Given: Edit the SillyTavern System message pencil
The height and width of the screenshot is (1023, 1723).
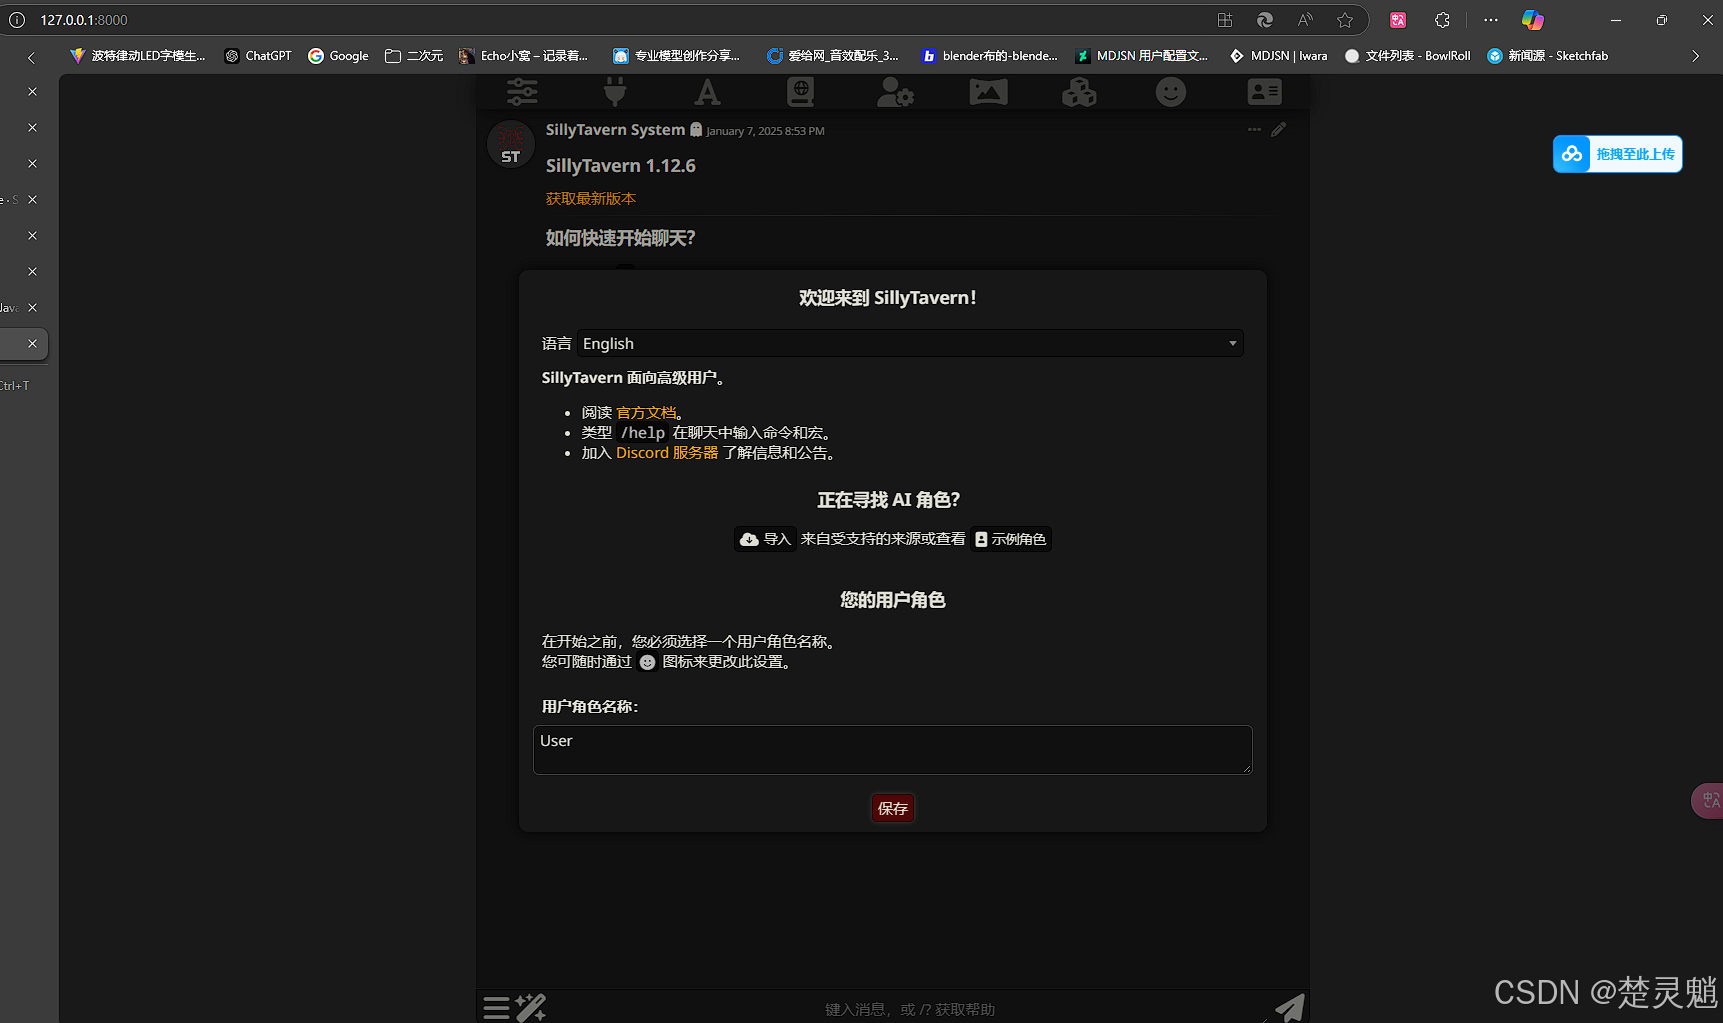Looking at the screenshot, I should click(1279, 130).
